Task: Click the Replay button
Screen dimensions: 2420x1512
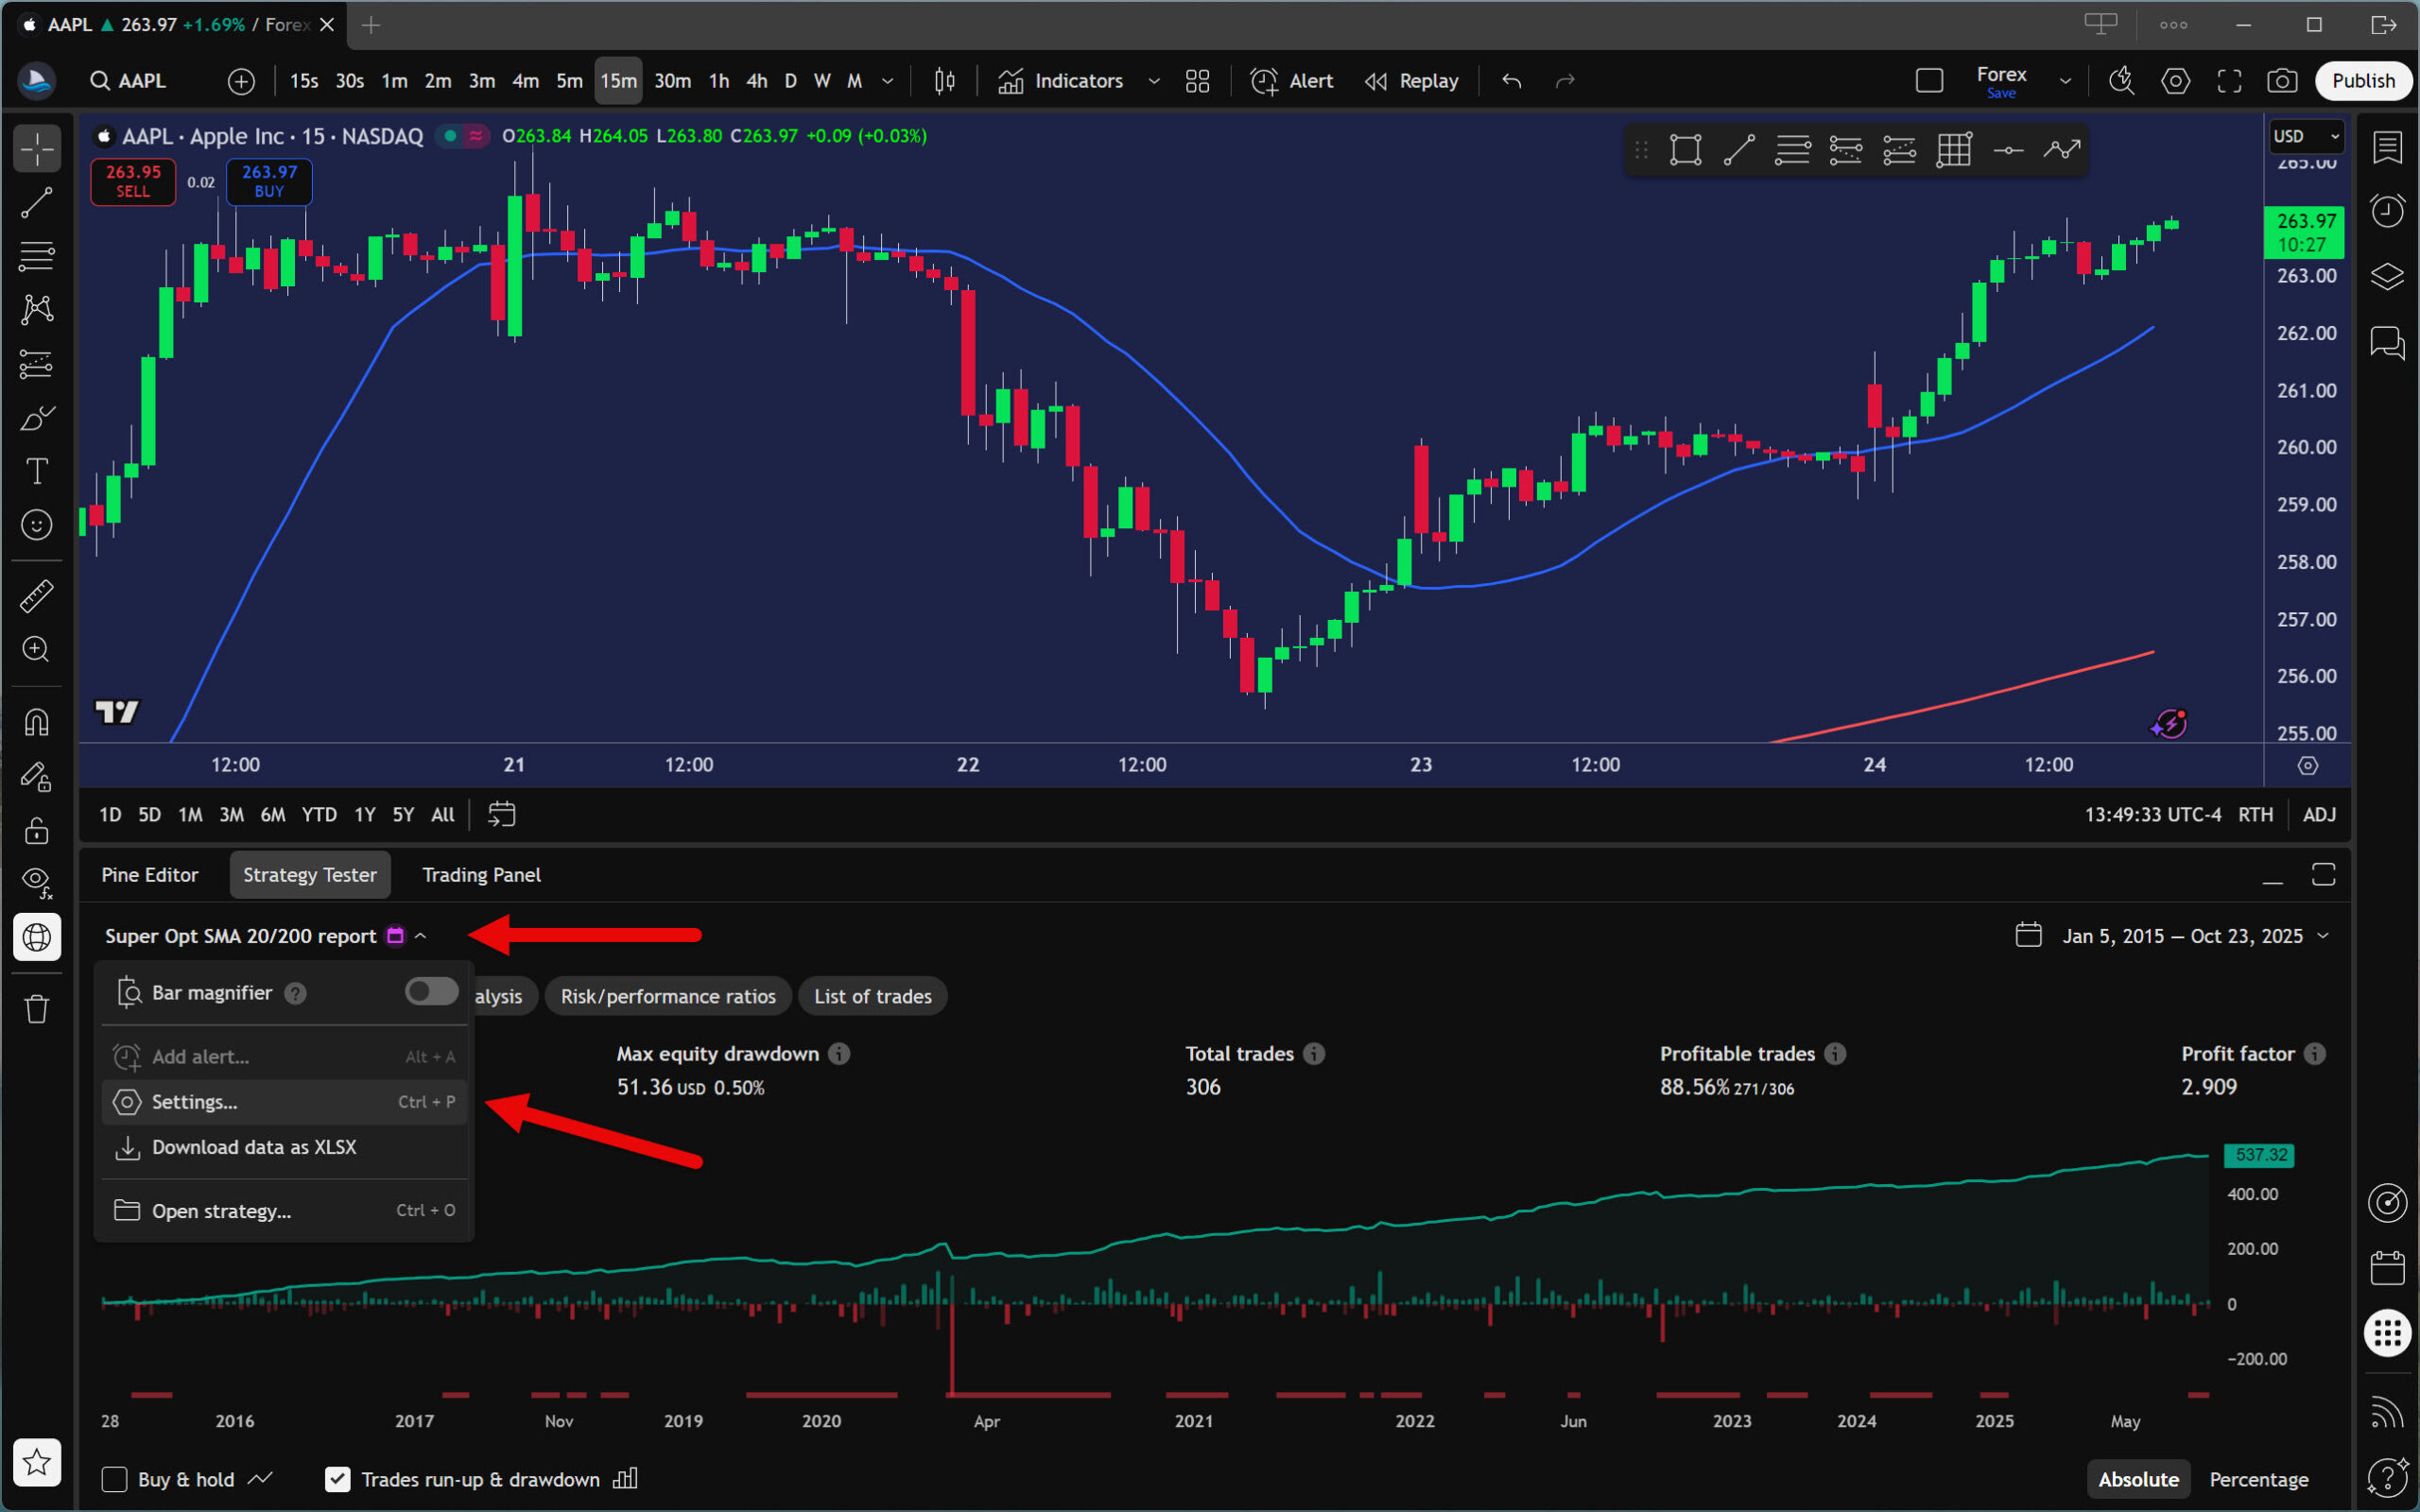Action: [1412, 81]
